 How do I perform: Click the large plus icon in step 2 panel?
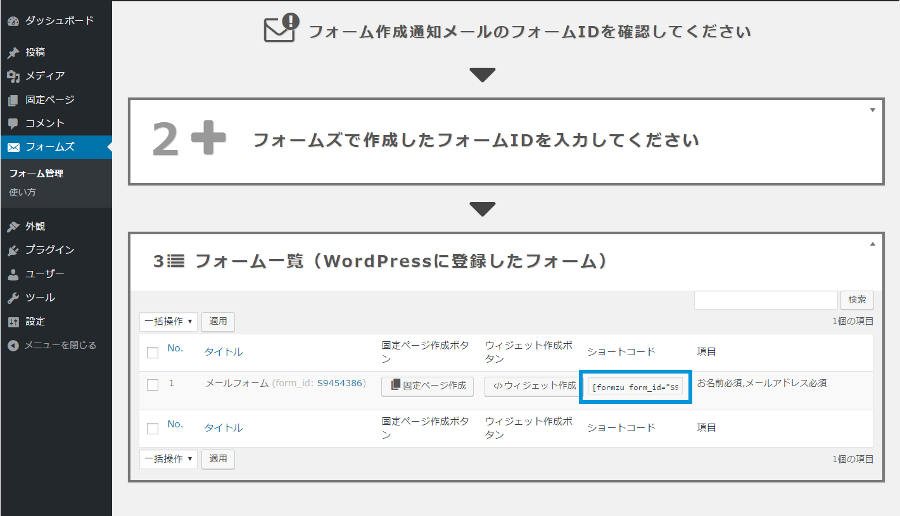(208, 138)
